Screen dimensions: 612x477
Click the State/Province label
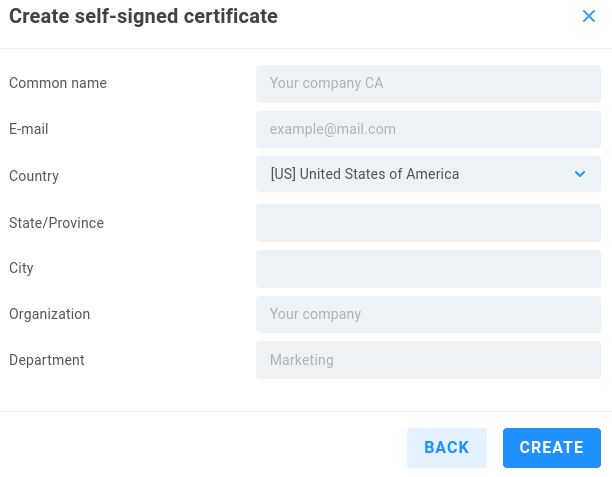56,223
